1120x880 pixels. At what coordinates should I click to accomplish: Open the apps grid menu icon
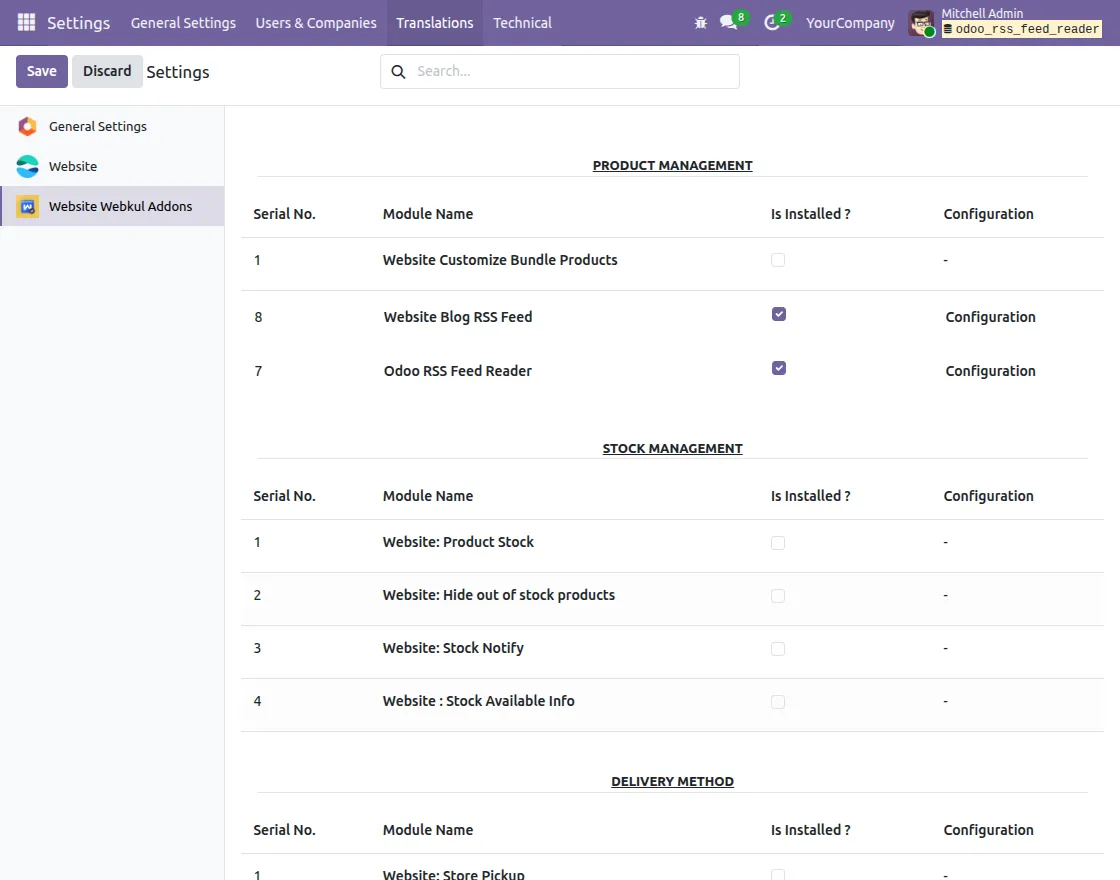[x=26, y=22]
